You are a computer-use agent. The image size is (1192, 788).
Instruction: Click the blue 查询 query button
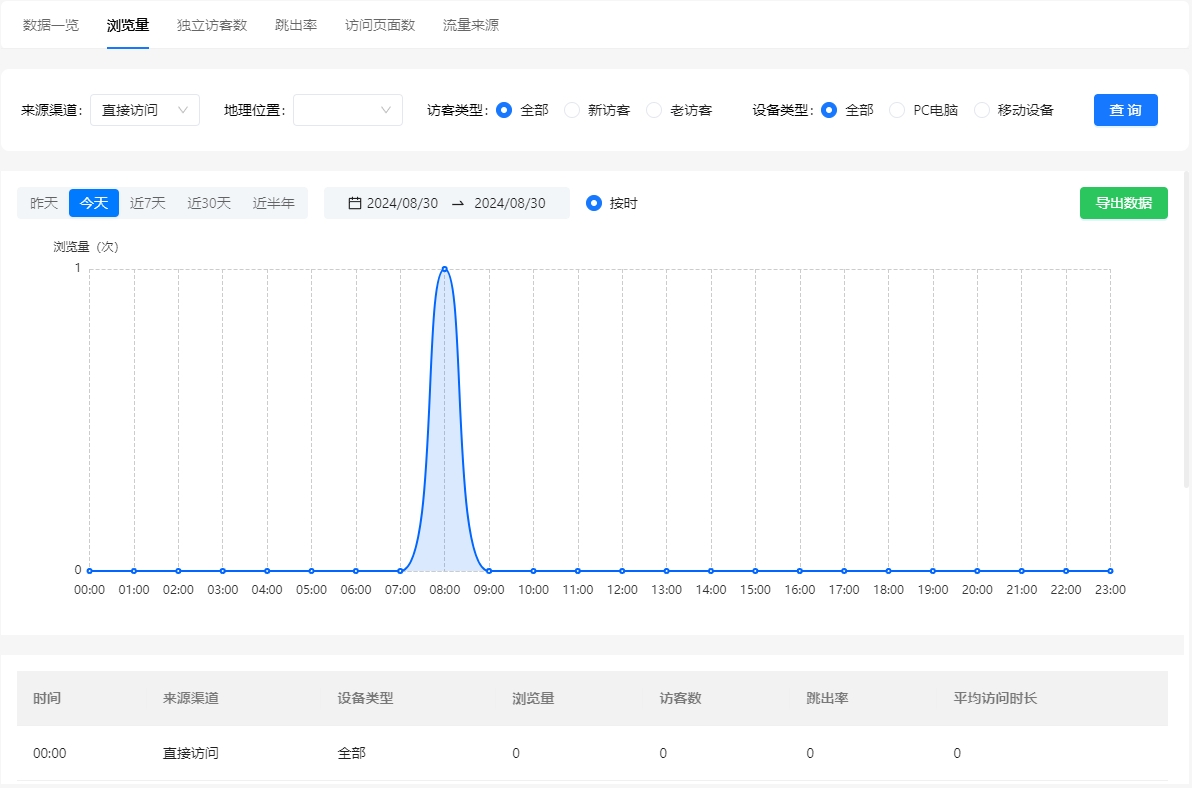tap(1126, 110)
